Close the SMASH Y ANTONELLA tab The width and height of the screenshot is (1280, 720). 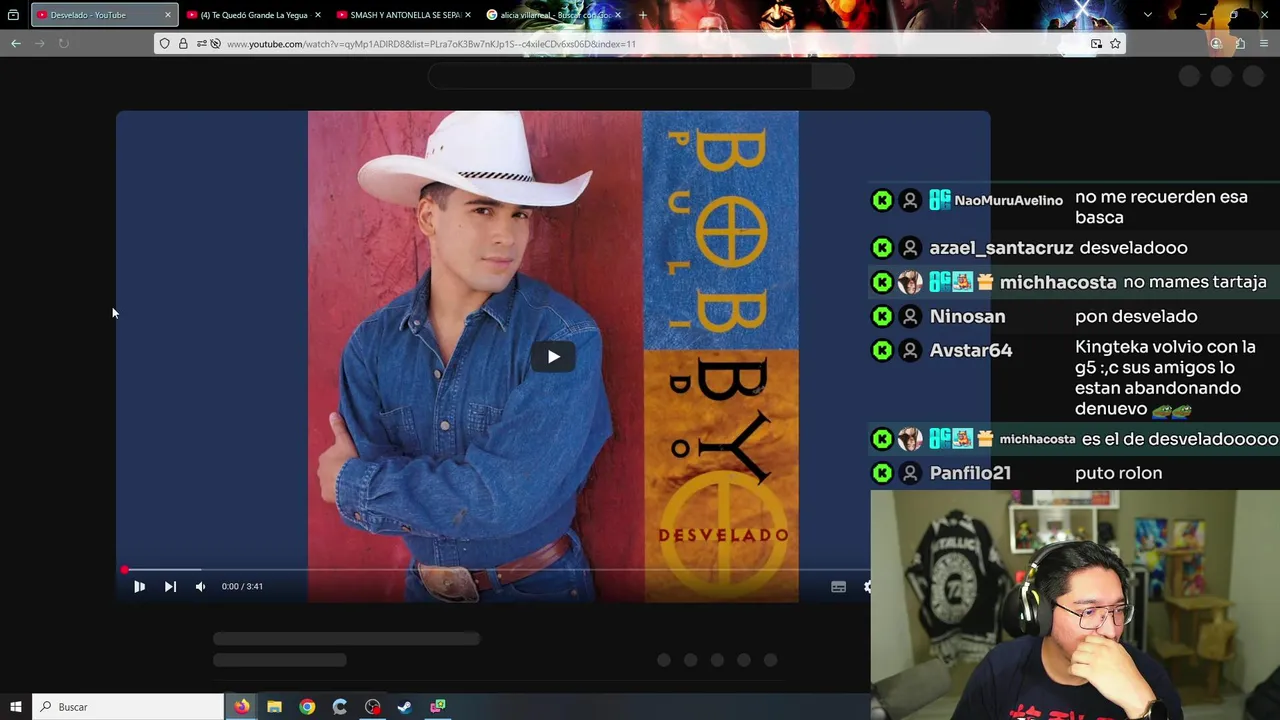point(467,15)
